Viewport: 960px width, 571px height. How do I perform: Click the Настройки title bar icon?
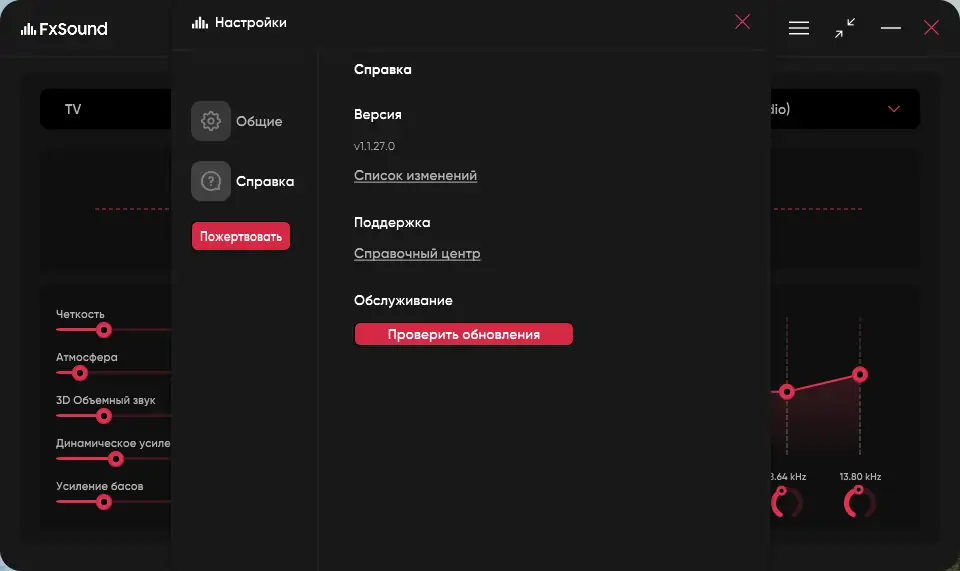tap(200, 23)
